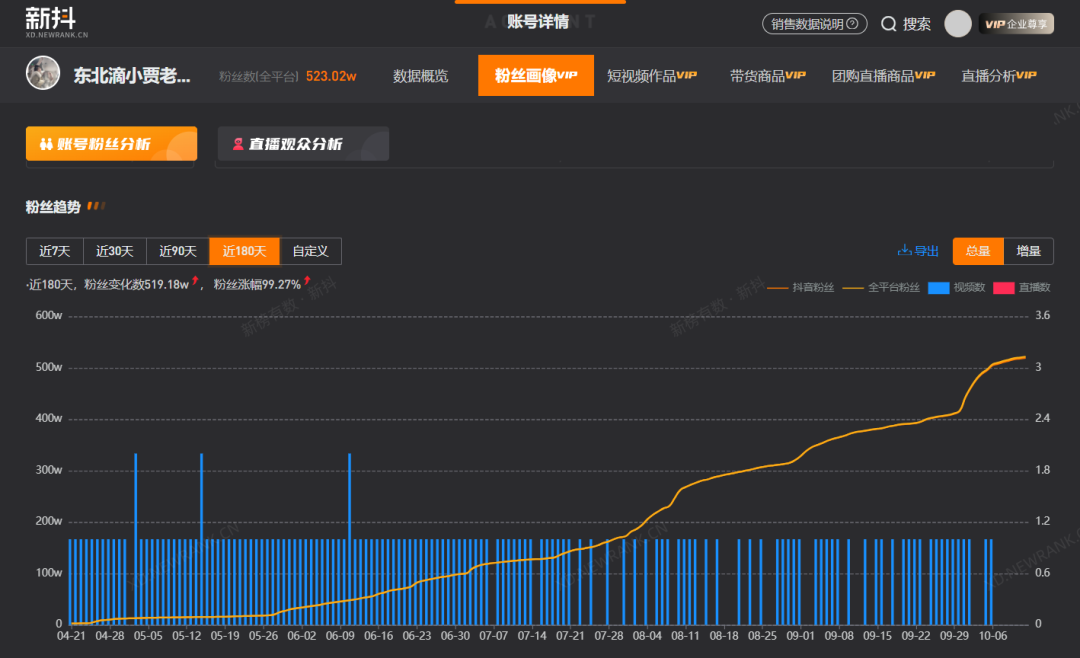Click the red arrow after 粉丝涨幅 99.27%
Screen dimensions: 1080x658
pos(307,282)
